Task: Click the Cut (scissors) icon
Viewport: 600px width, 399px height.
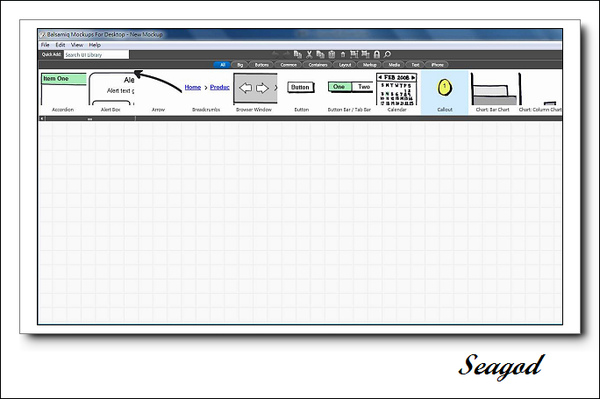Action: click(309, 55)
